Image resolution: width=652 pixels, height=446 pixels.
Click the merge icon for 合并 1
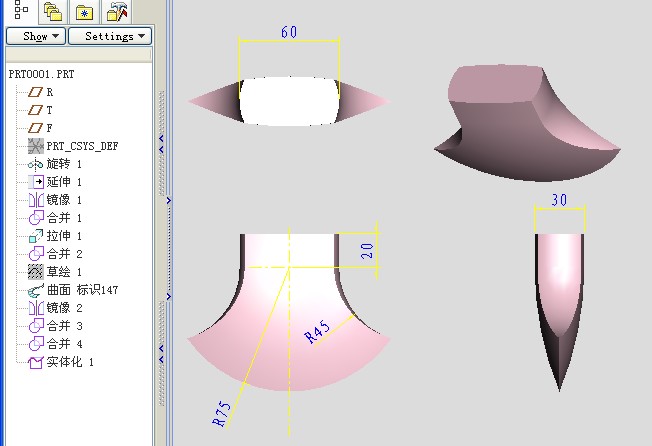36,217
